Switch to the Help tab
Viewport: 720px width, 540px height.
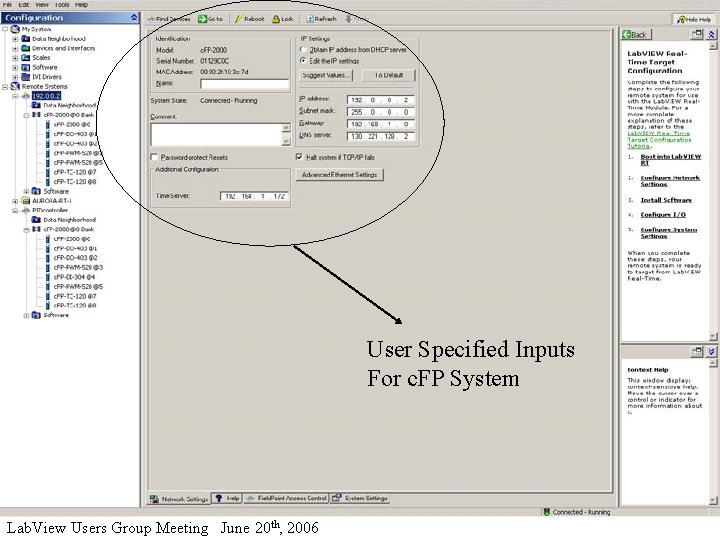tap(227, 498)
